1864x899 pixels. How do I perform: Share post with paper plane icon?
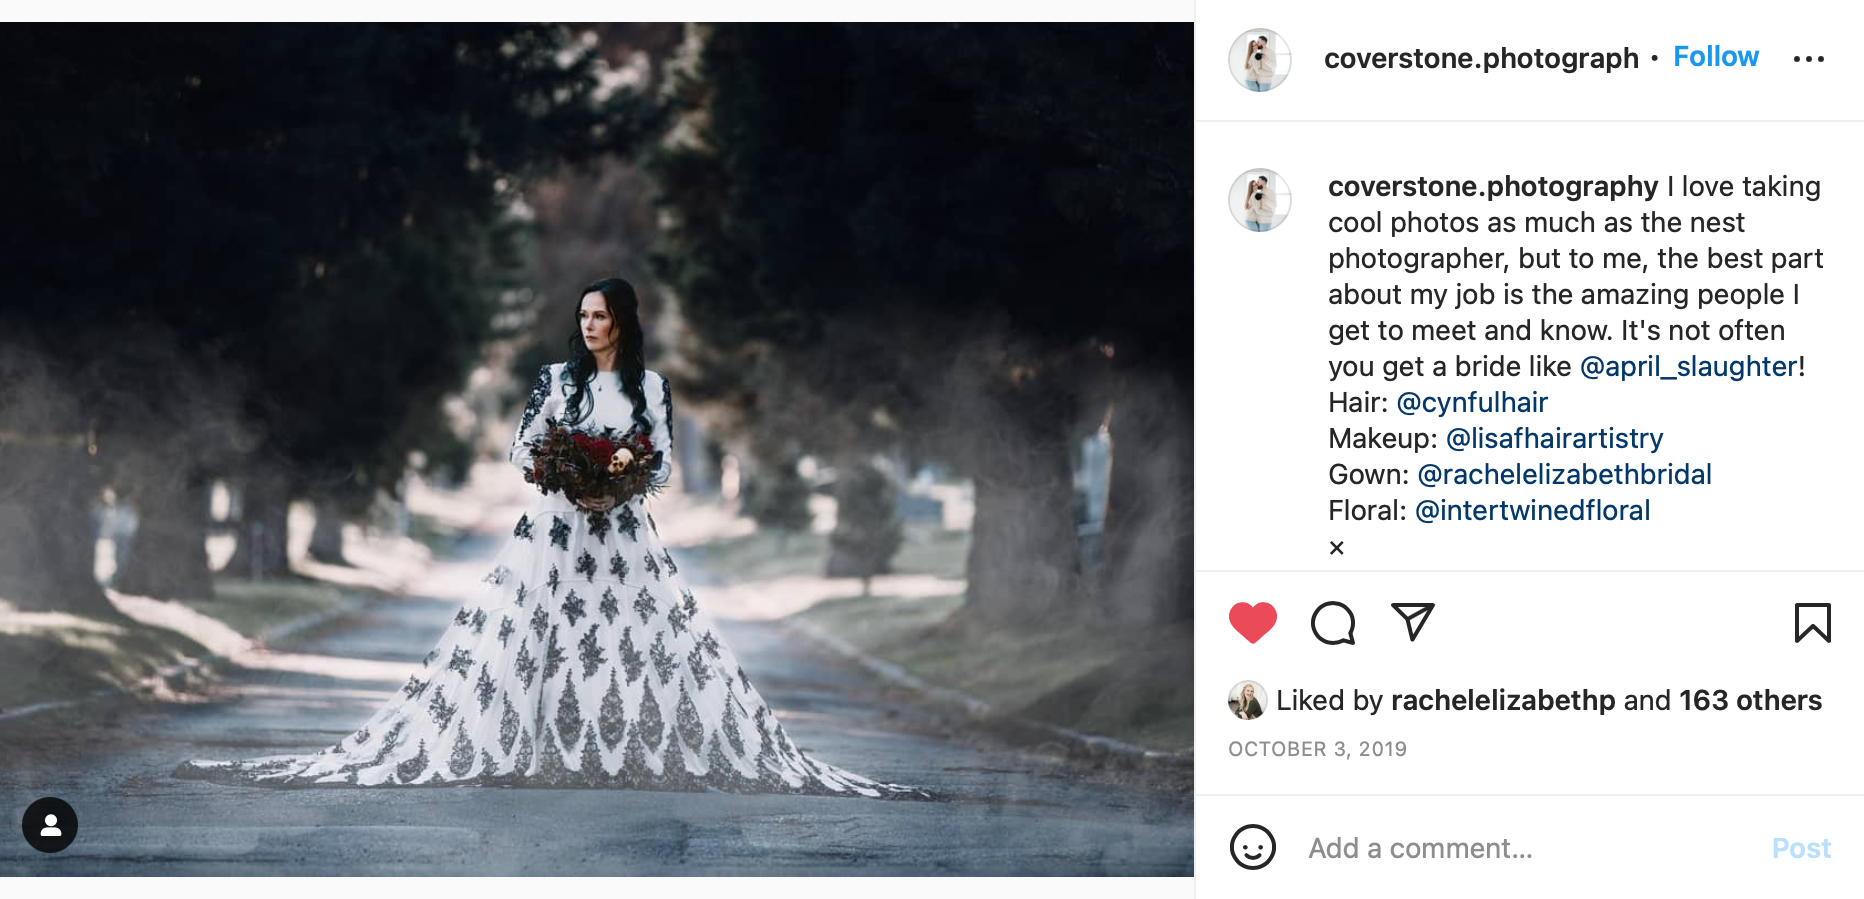click(x=1413, y=622)
